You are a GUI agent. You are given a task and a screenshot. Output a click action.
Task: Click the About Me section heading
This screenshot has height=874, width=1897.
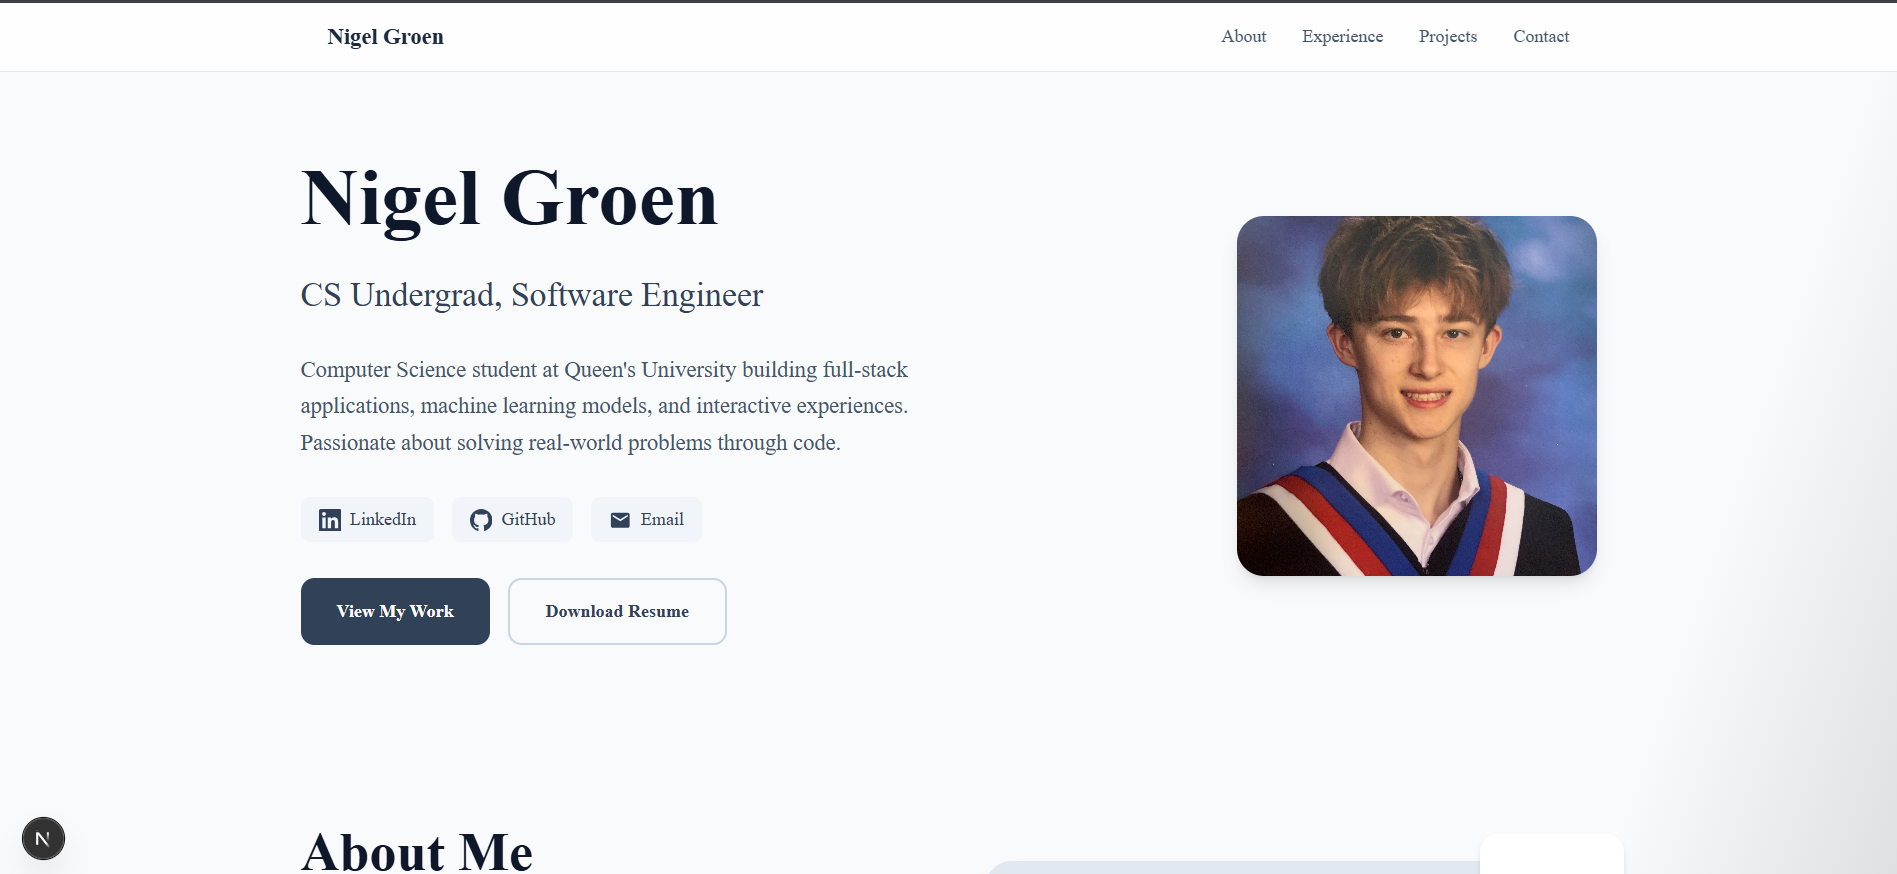tap(417, 852)
